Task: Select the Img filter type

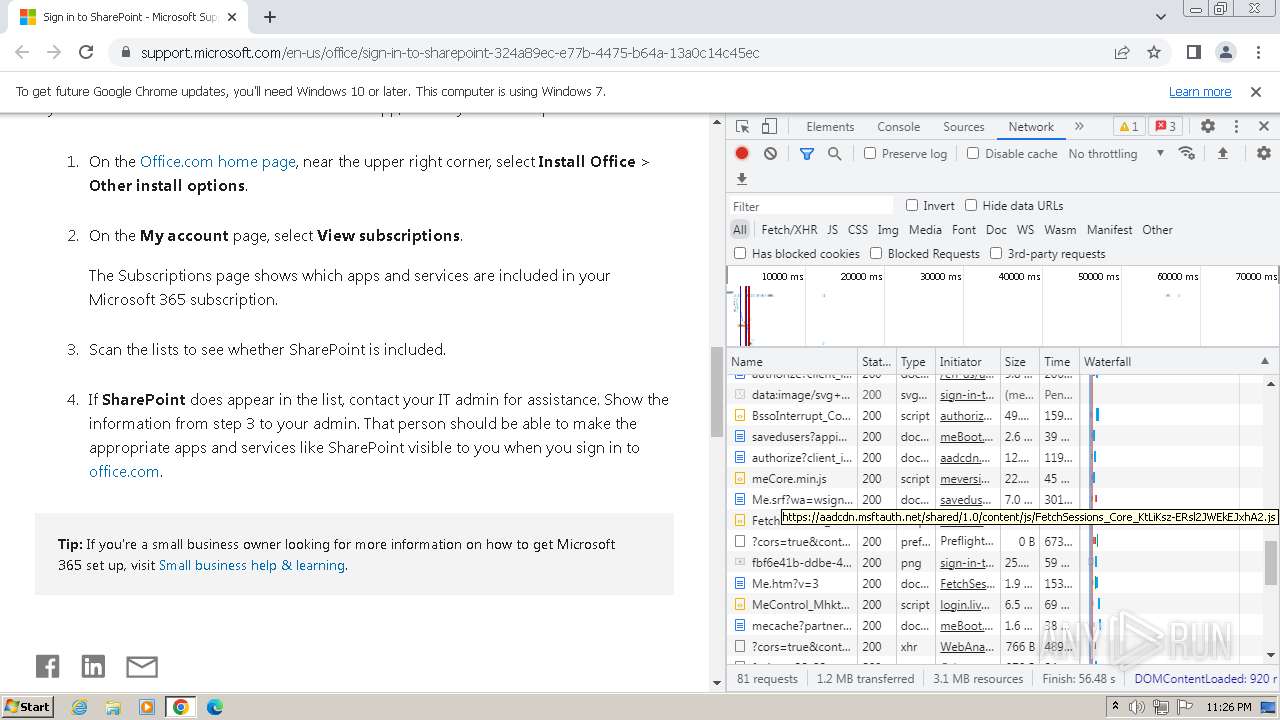Action: (x=887, y=229)
